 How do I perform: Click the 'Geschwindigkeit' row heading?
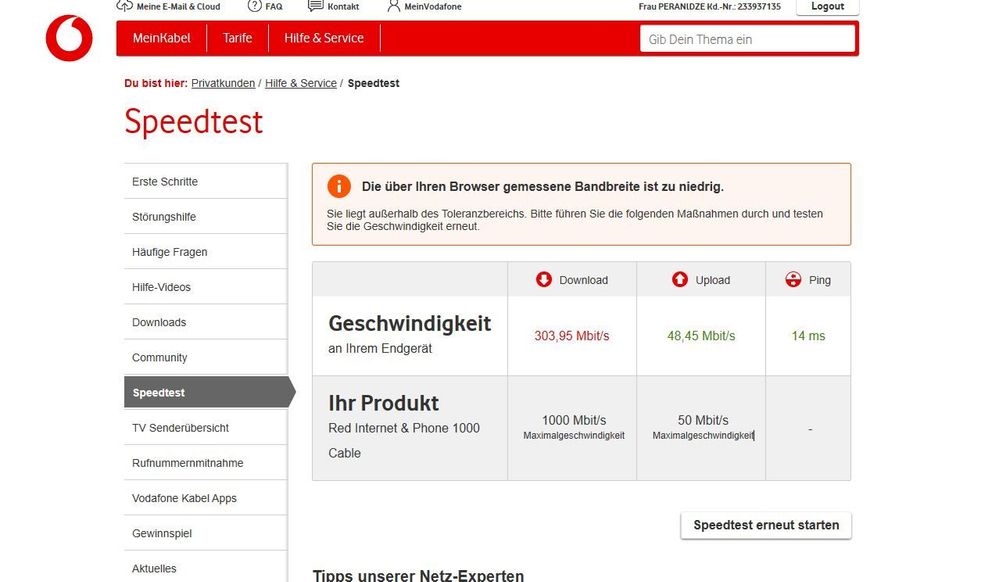[x=410, y=324]
